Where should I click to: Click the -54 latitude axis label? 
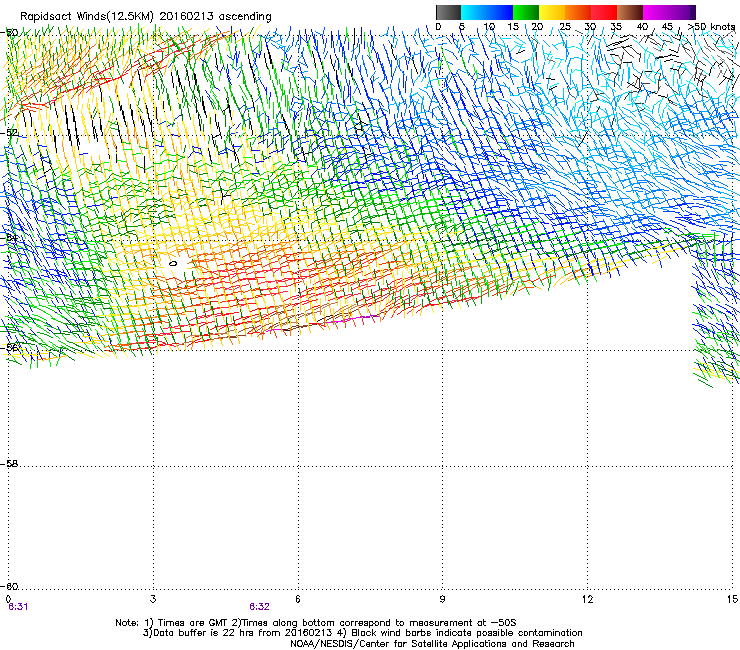coord(10,238)
